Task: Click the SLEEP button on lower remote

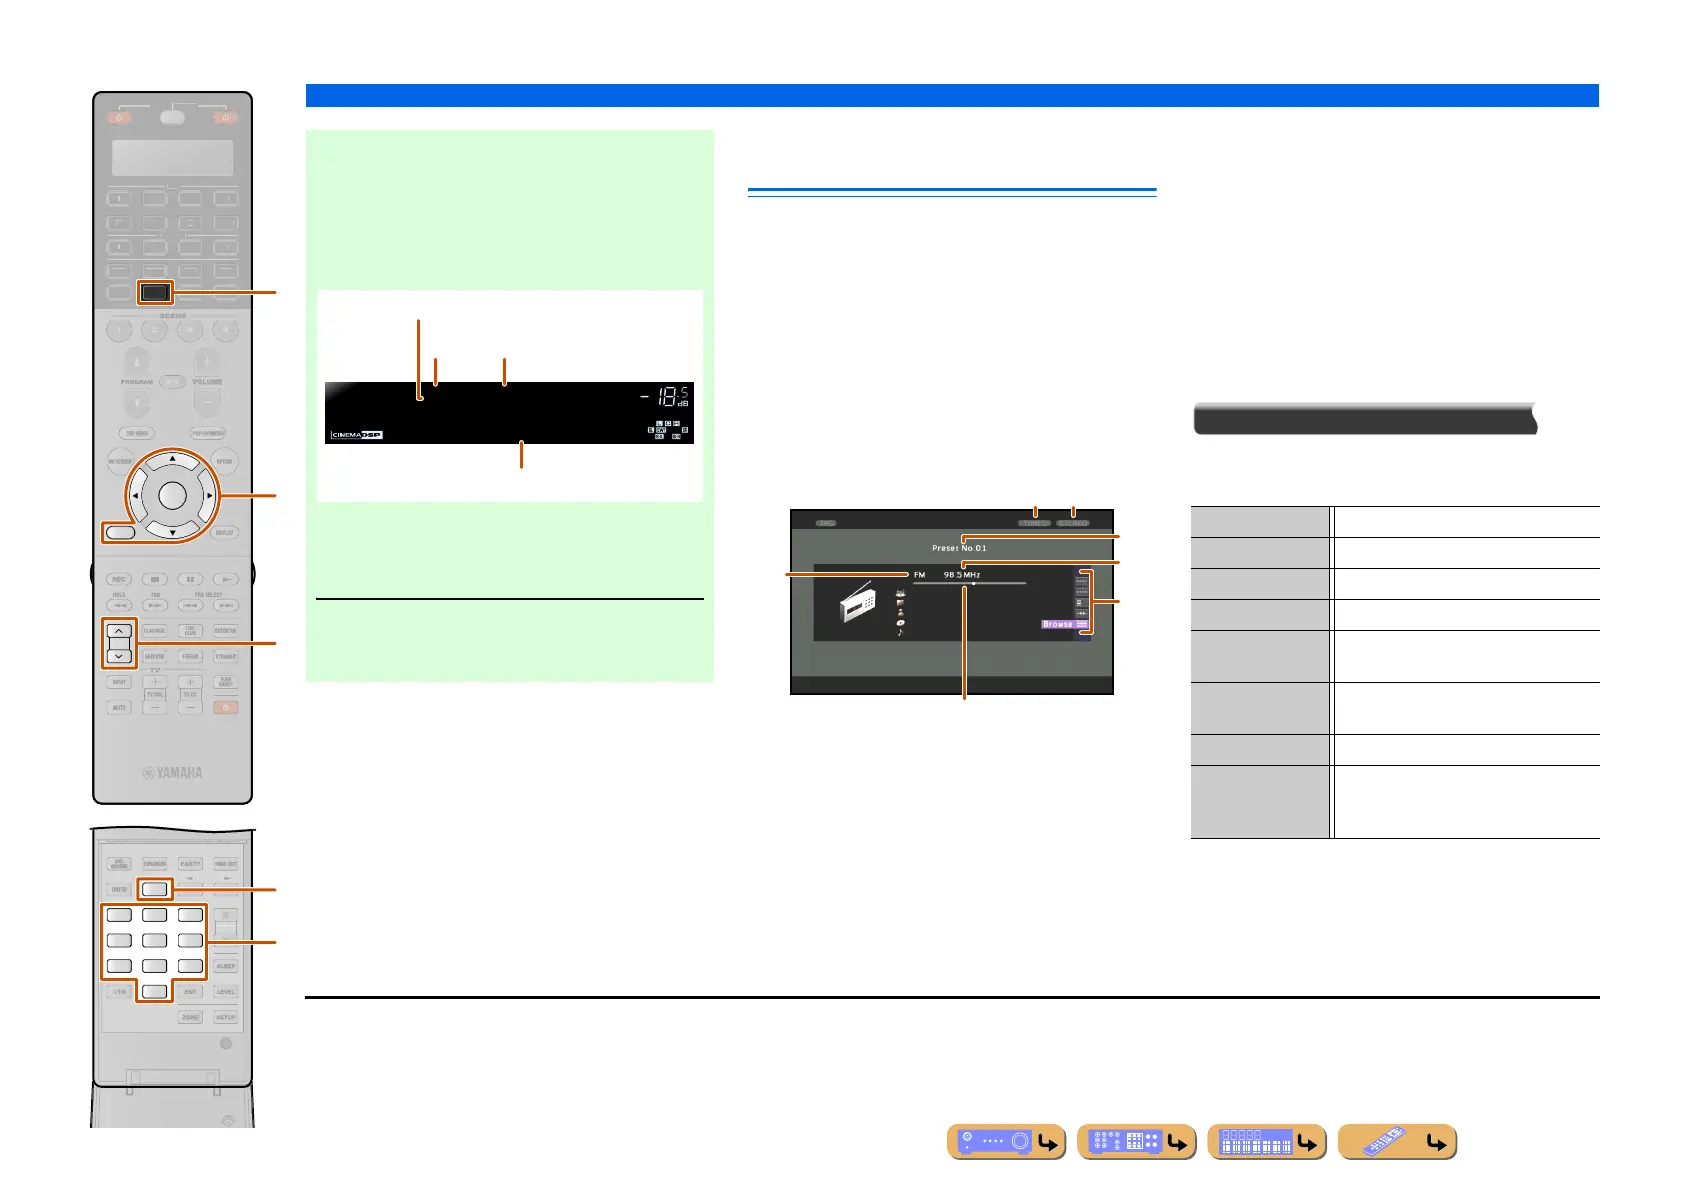Action: [x=226, y=966]
